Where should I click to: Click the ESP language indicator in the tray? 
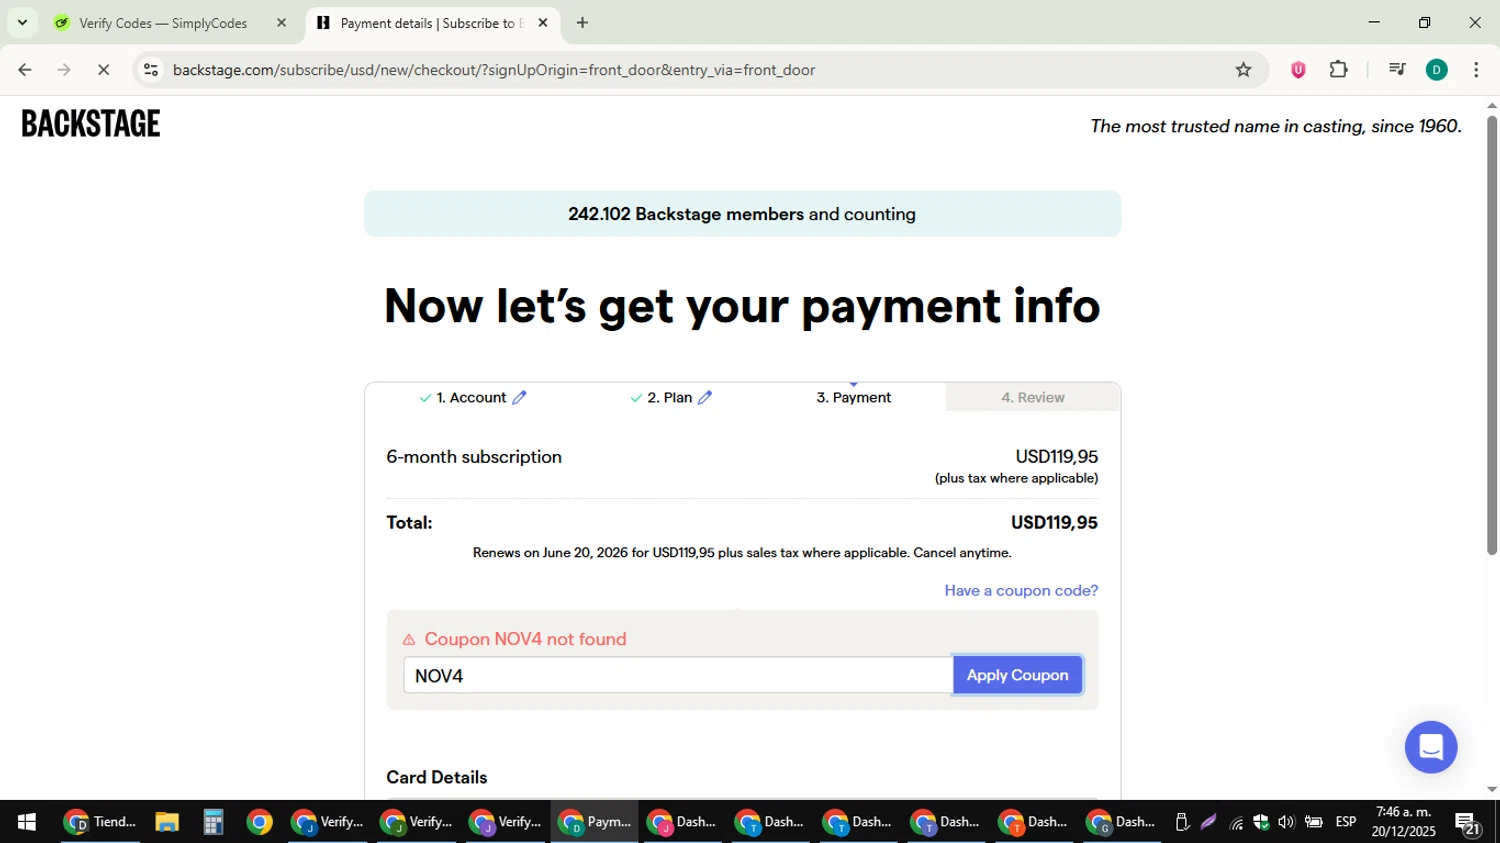[x=1346, y=822]
